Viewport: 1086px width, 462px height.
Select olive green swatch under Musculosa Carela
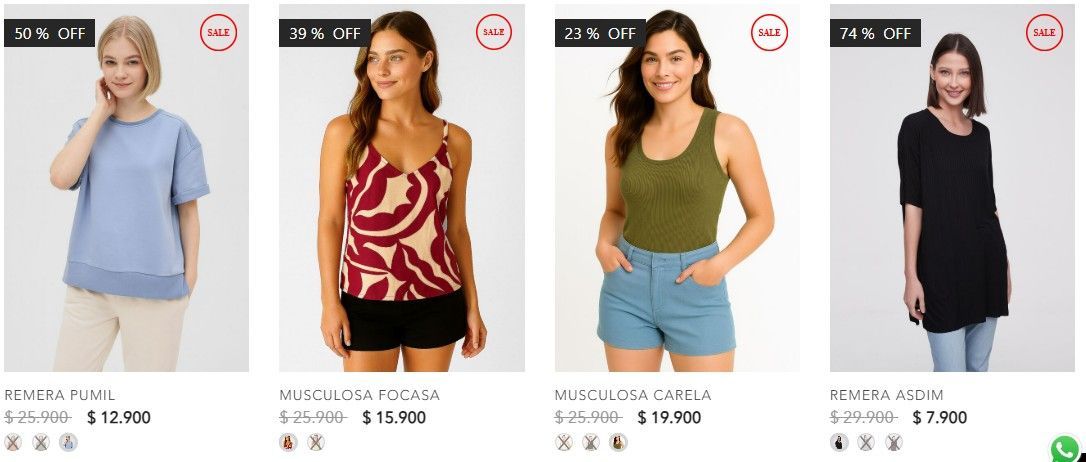[x=618, y=442]
